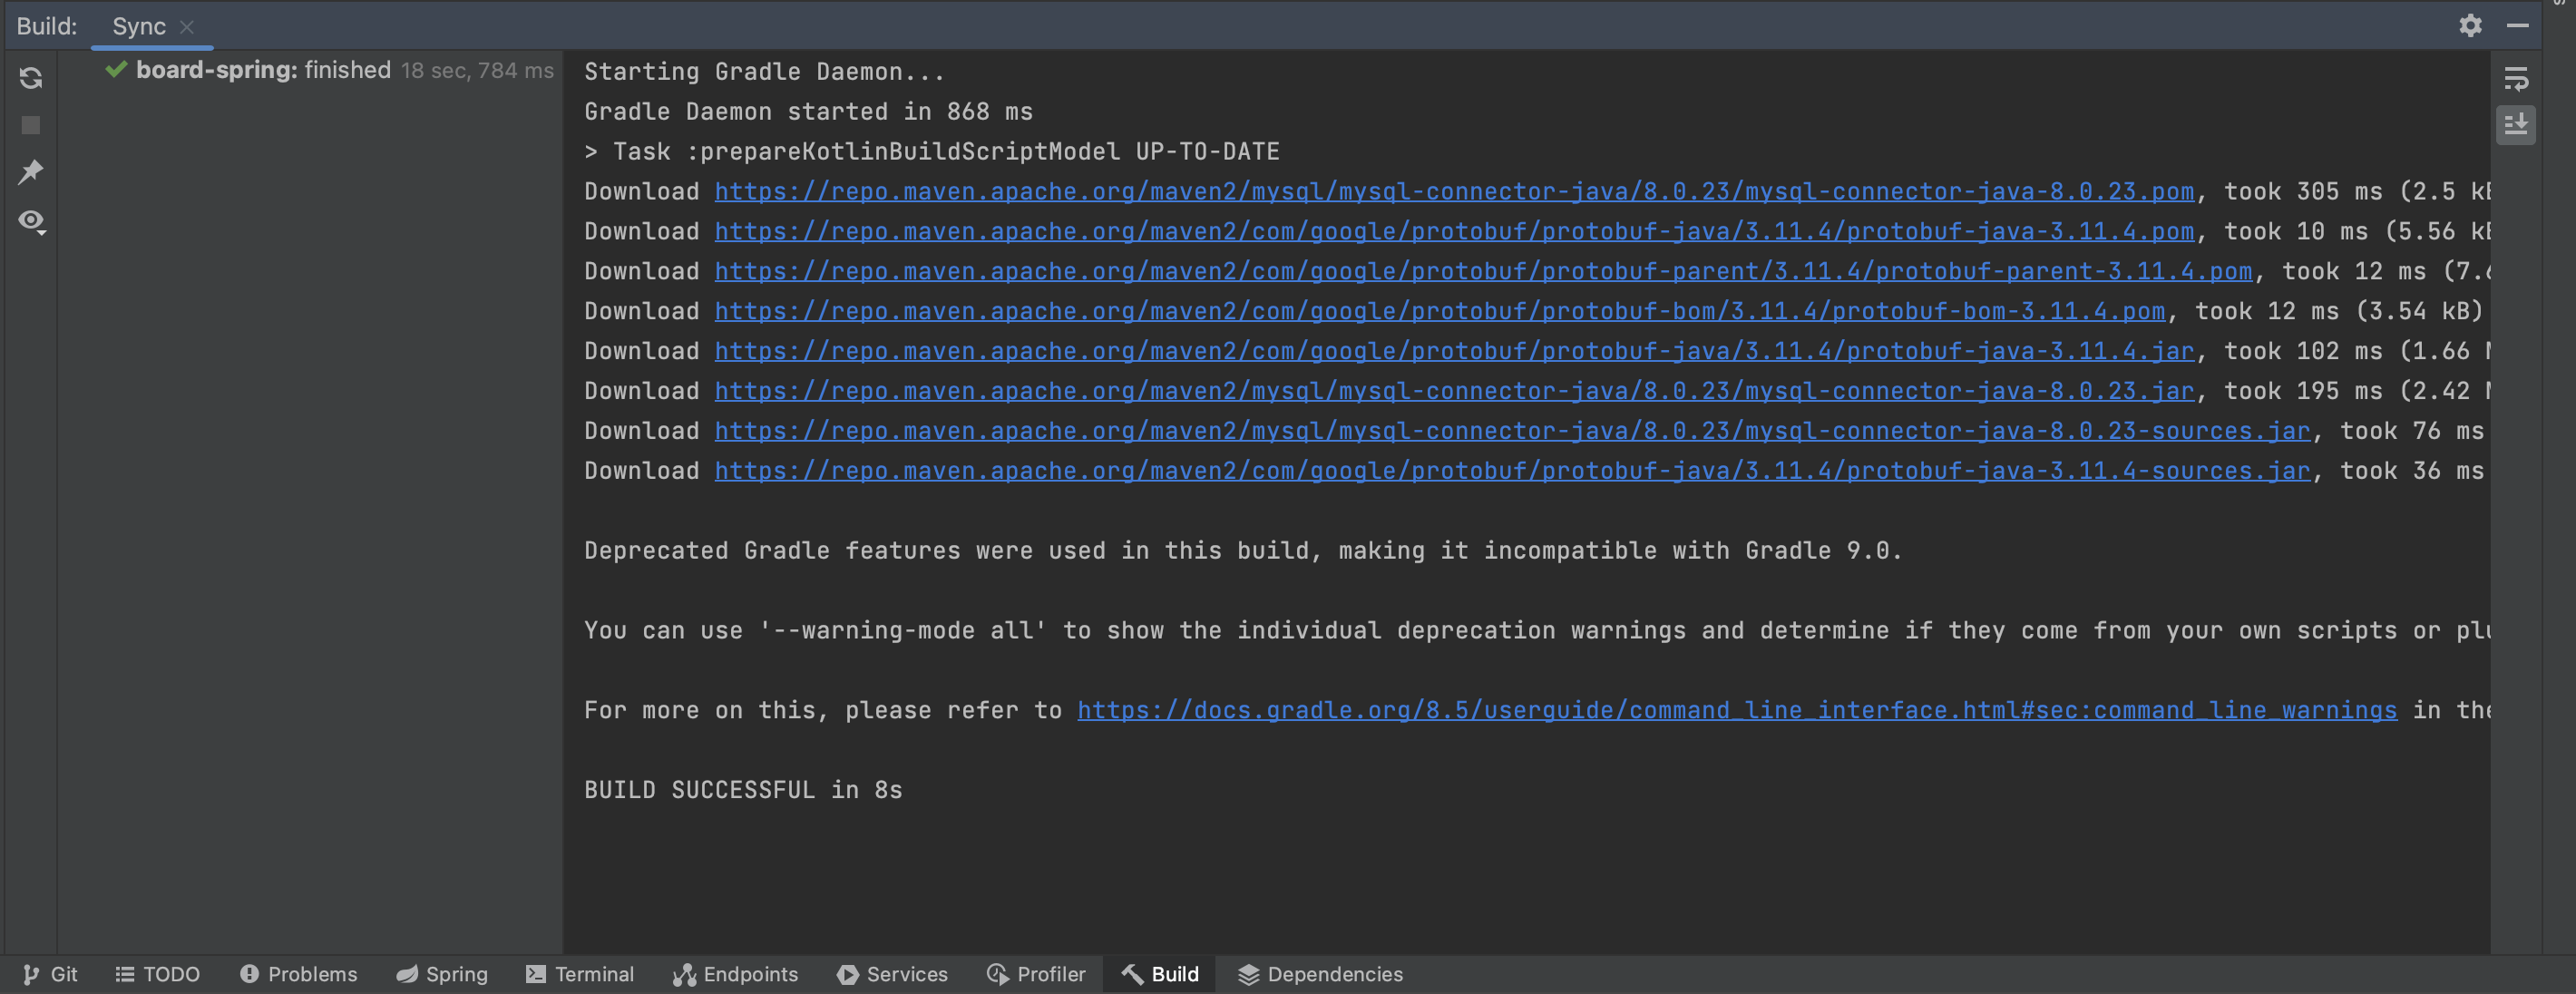Click the Reimport/Sync Gradle icon
Image resolution: width=2576 pixels, height=994 pixels.
coord(31,78)
